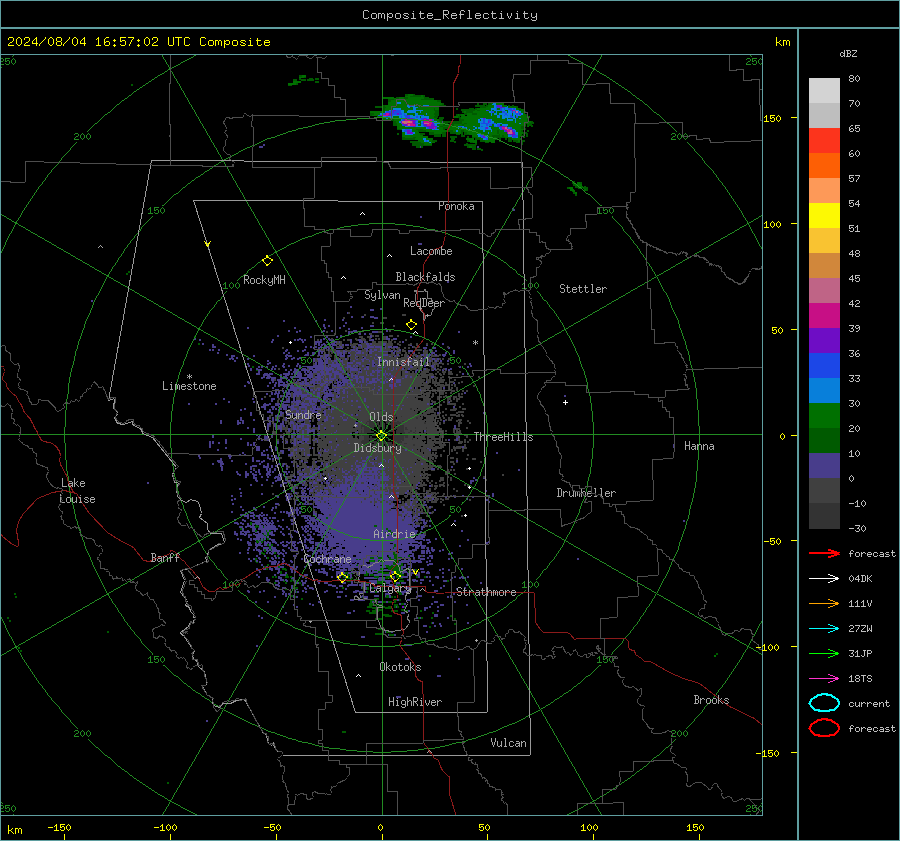Select the orange 111V arrow icon

[824, 603]
